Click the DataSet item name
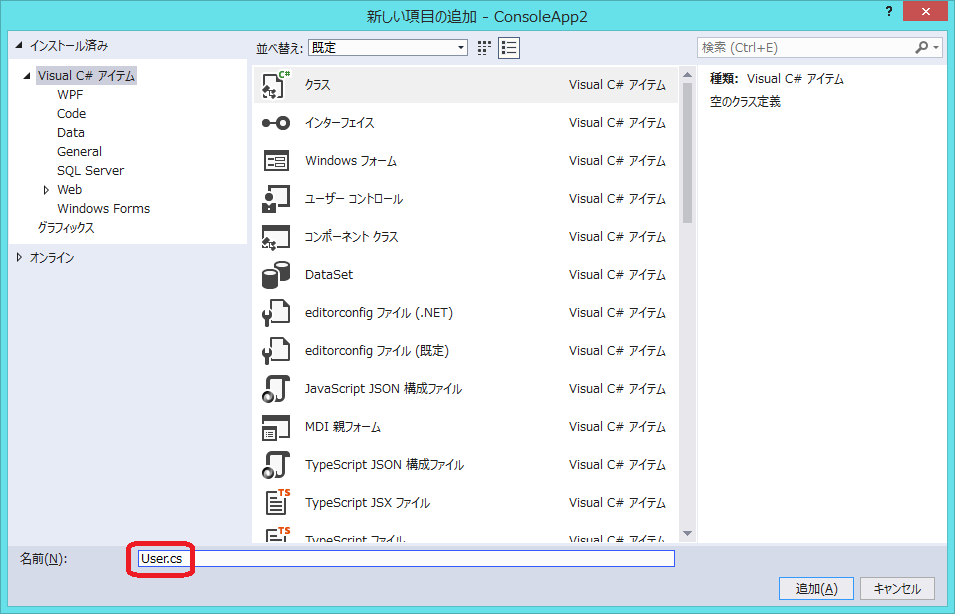The height and width of the screenshot is (614, 955). coord(329,275)
